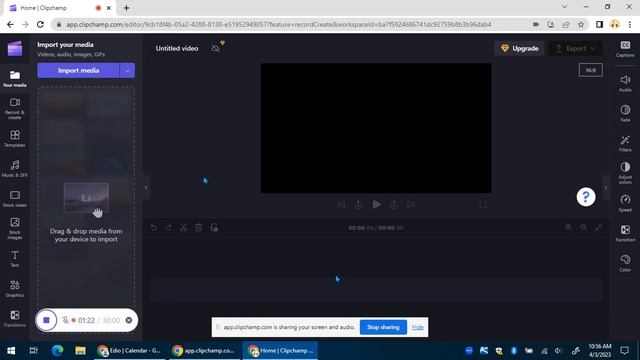Open the Windows Start menu
This screenshot has height=360, width=640.
pos(11,351)
